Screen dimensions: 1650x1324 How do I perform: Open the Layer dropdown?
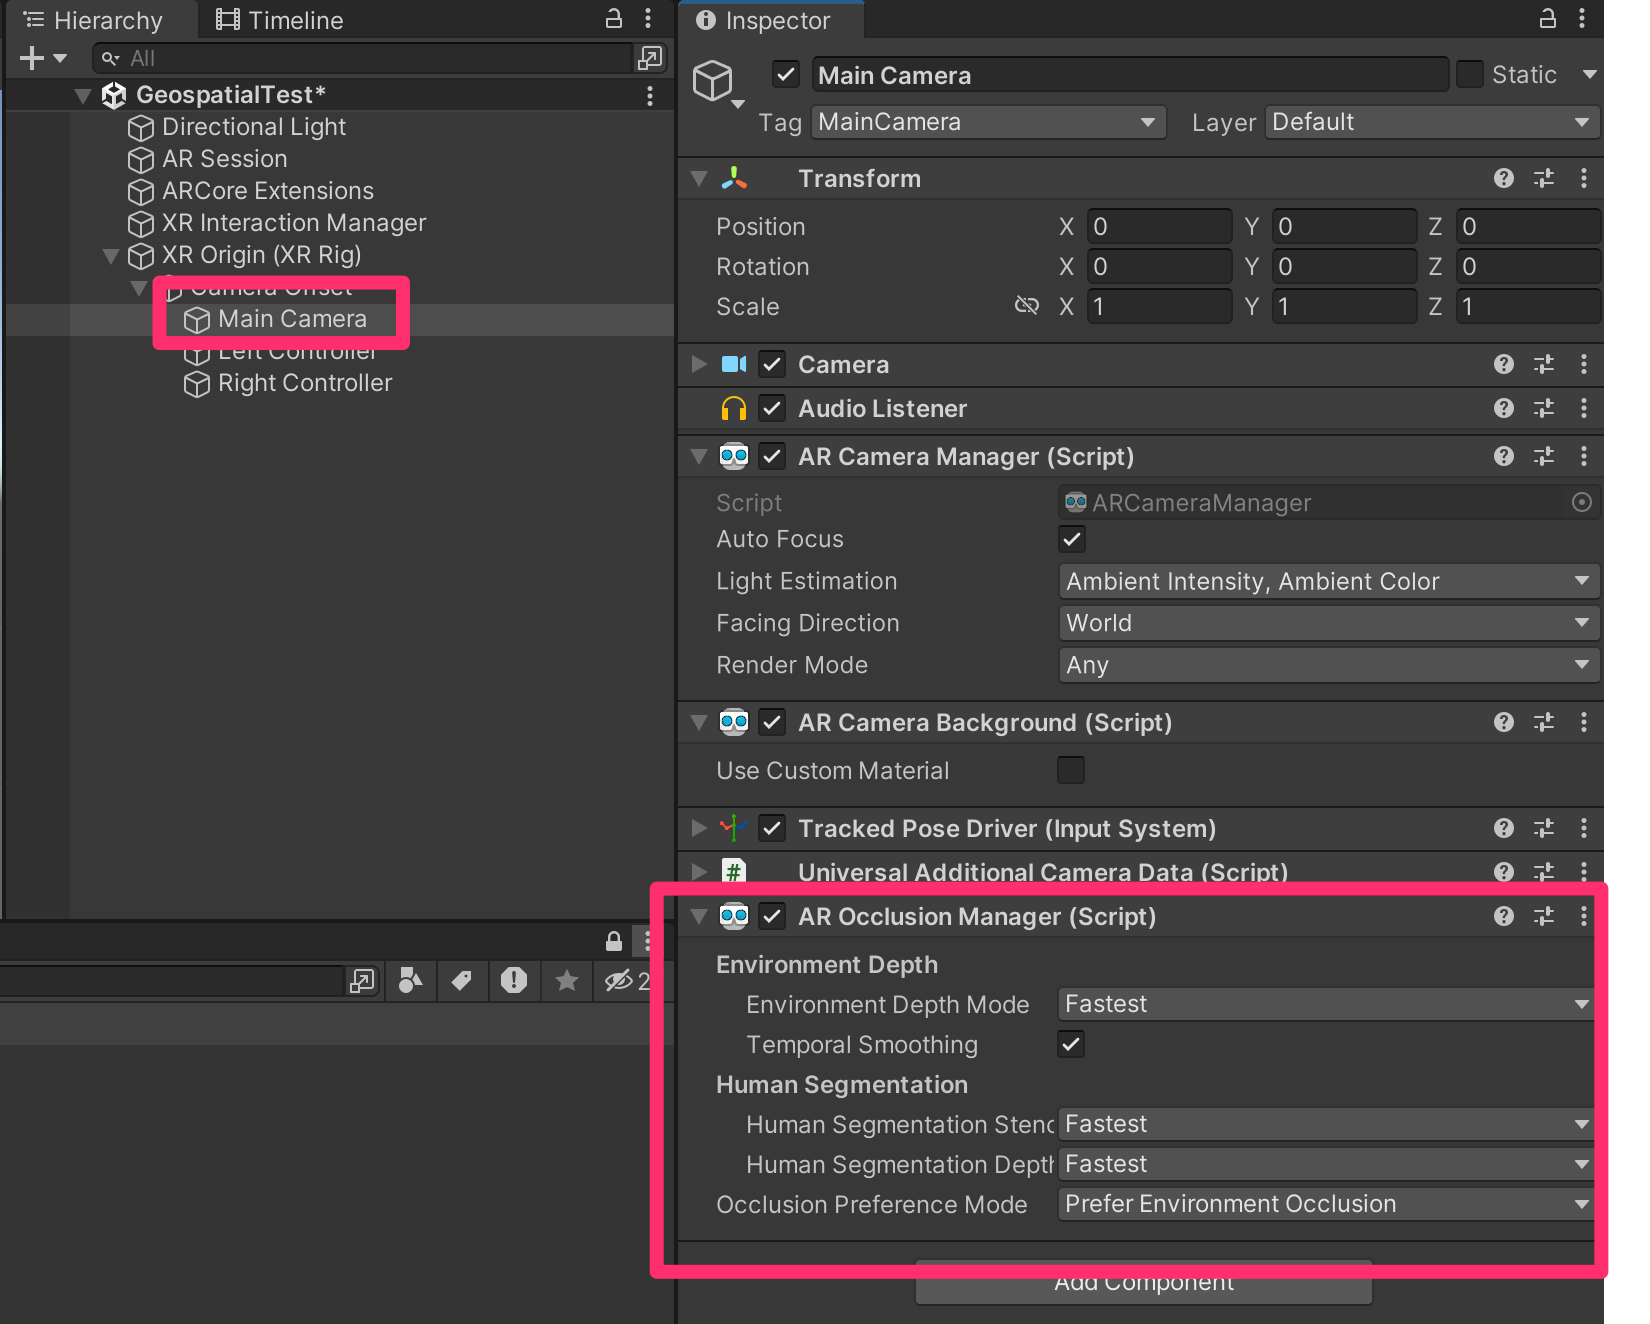pos(1432,122)
